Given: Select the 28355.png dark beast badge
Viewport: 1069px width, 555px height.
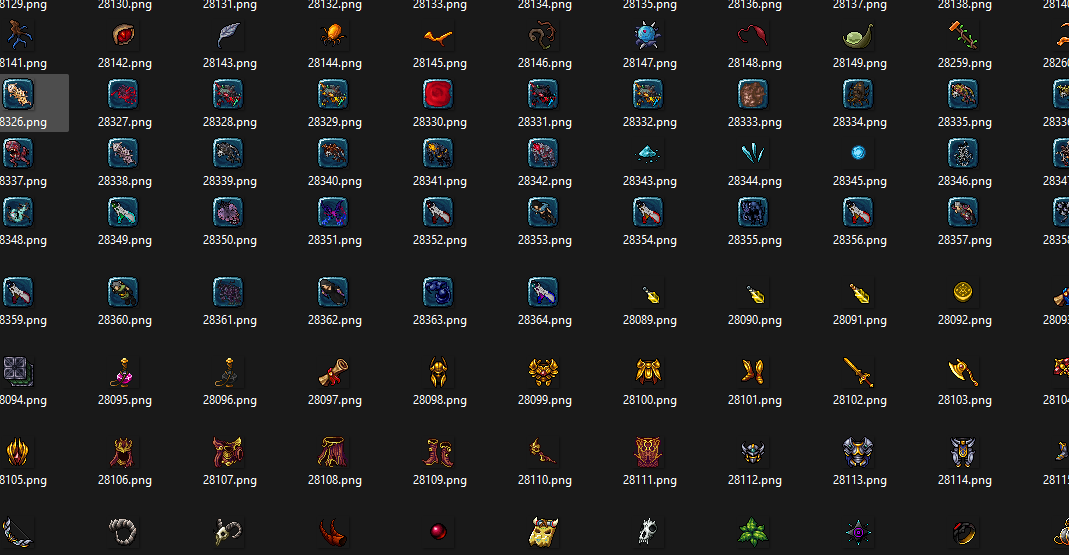Looking at the screenshot, I should click(x=753, y=212).
